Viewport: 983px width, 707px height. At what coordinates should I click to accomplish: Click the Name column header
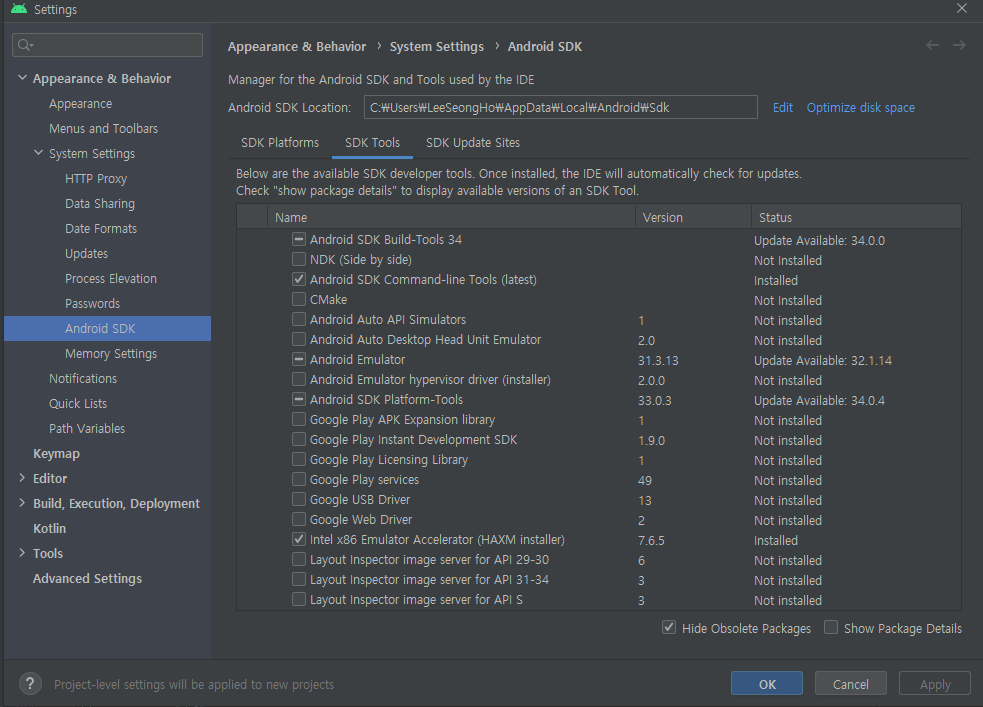451,217
